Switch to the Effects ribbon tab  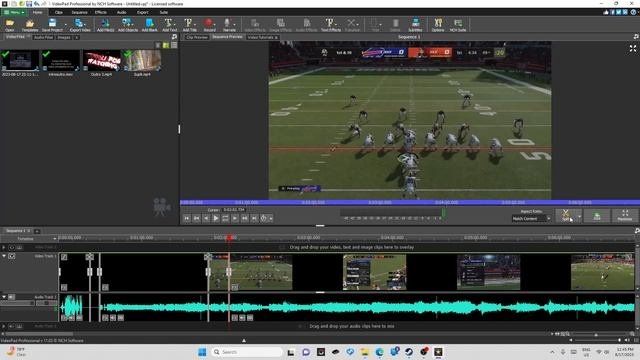coord(101,12)
